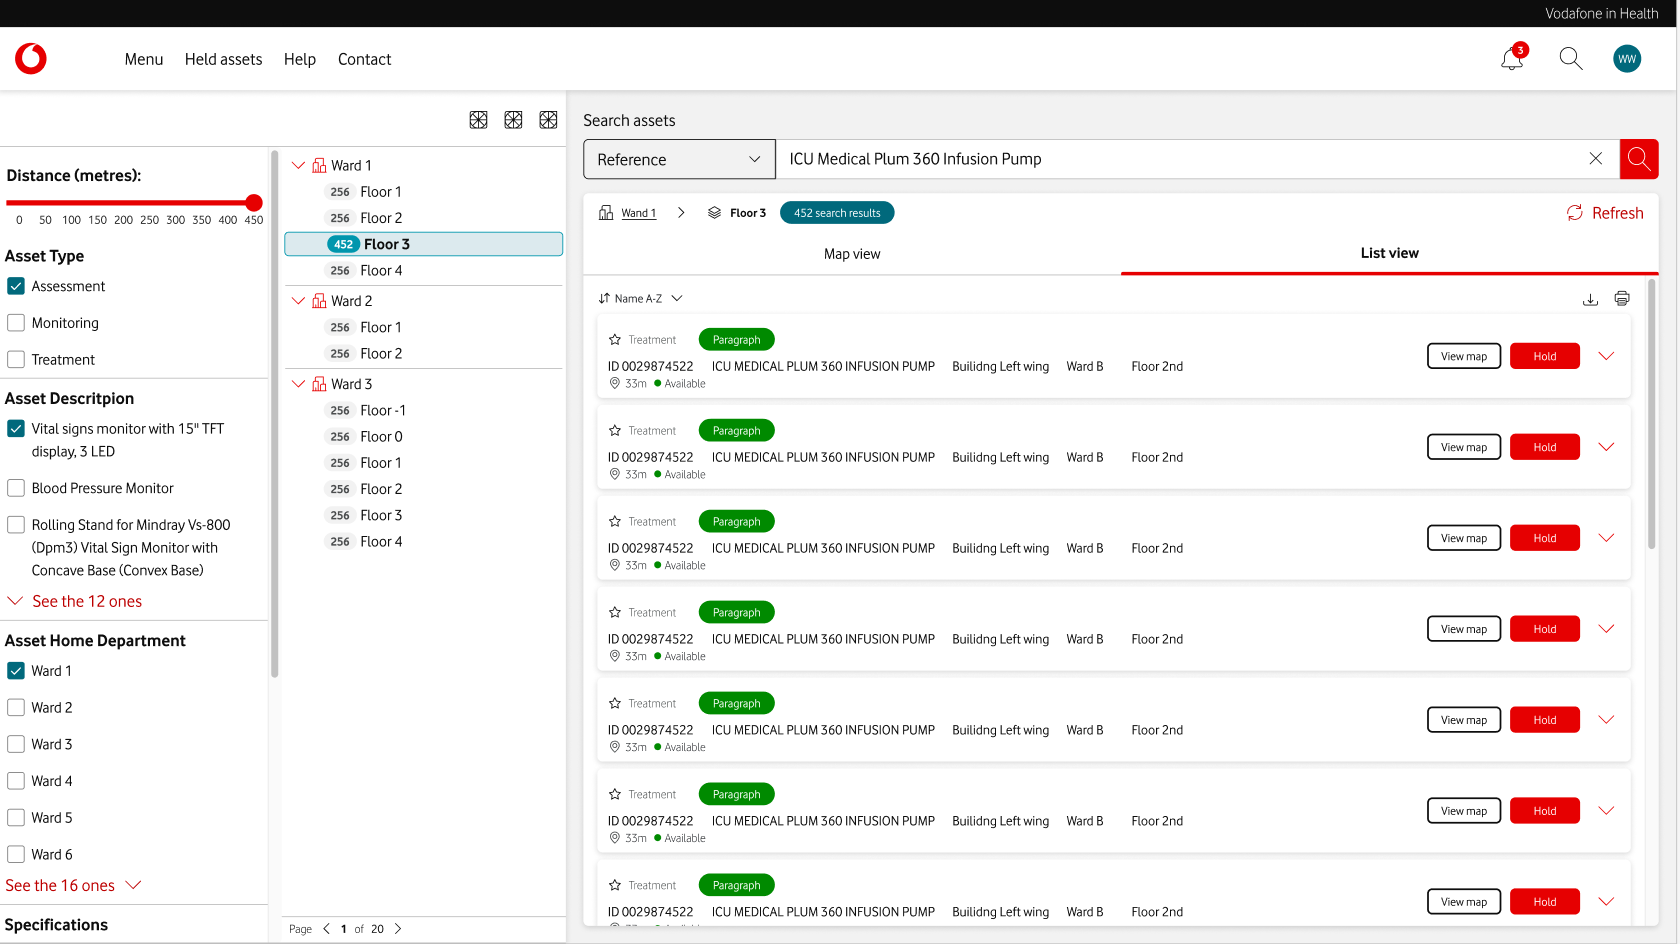Click the distance slider handle

(x=254, y=203)
